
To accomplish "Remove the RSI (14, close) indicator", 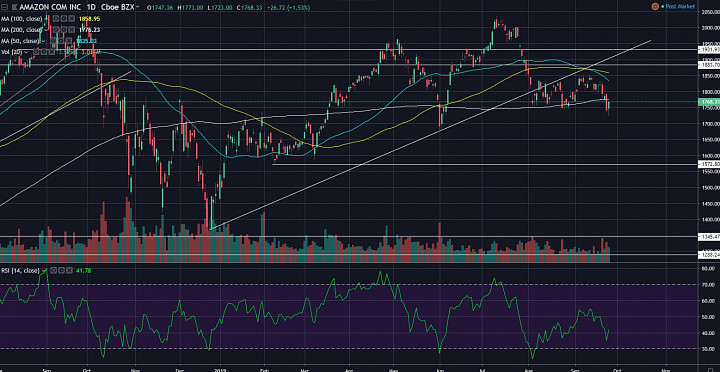I will coord(69,271).
